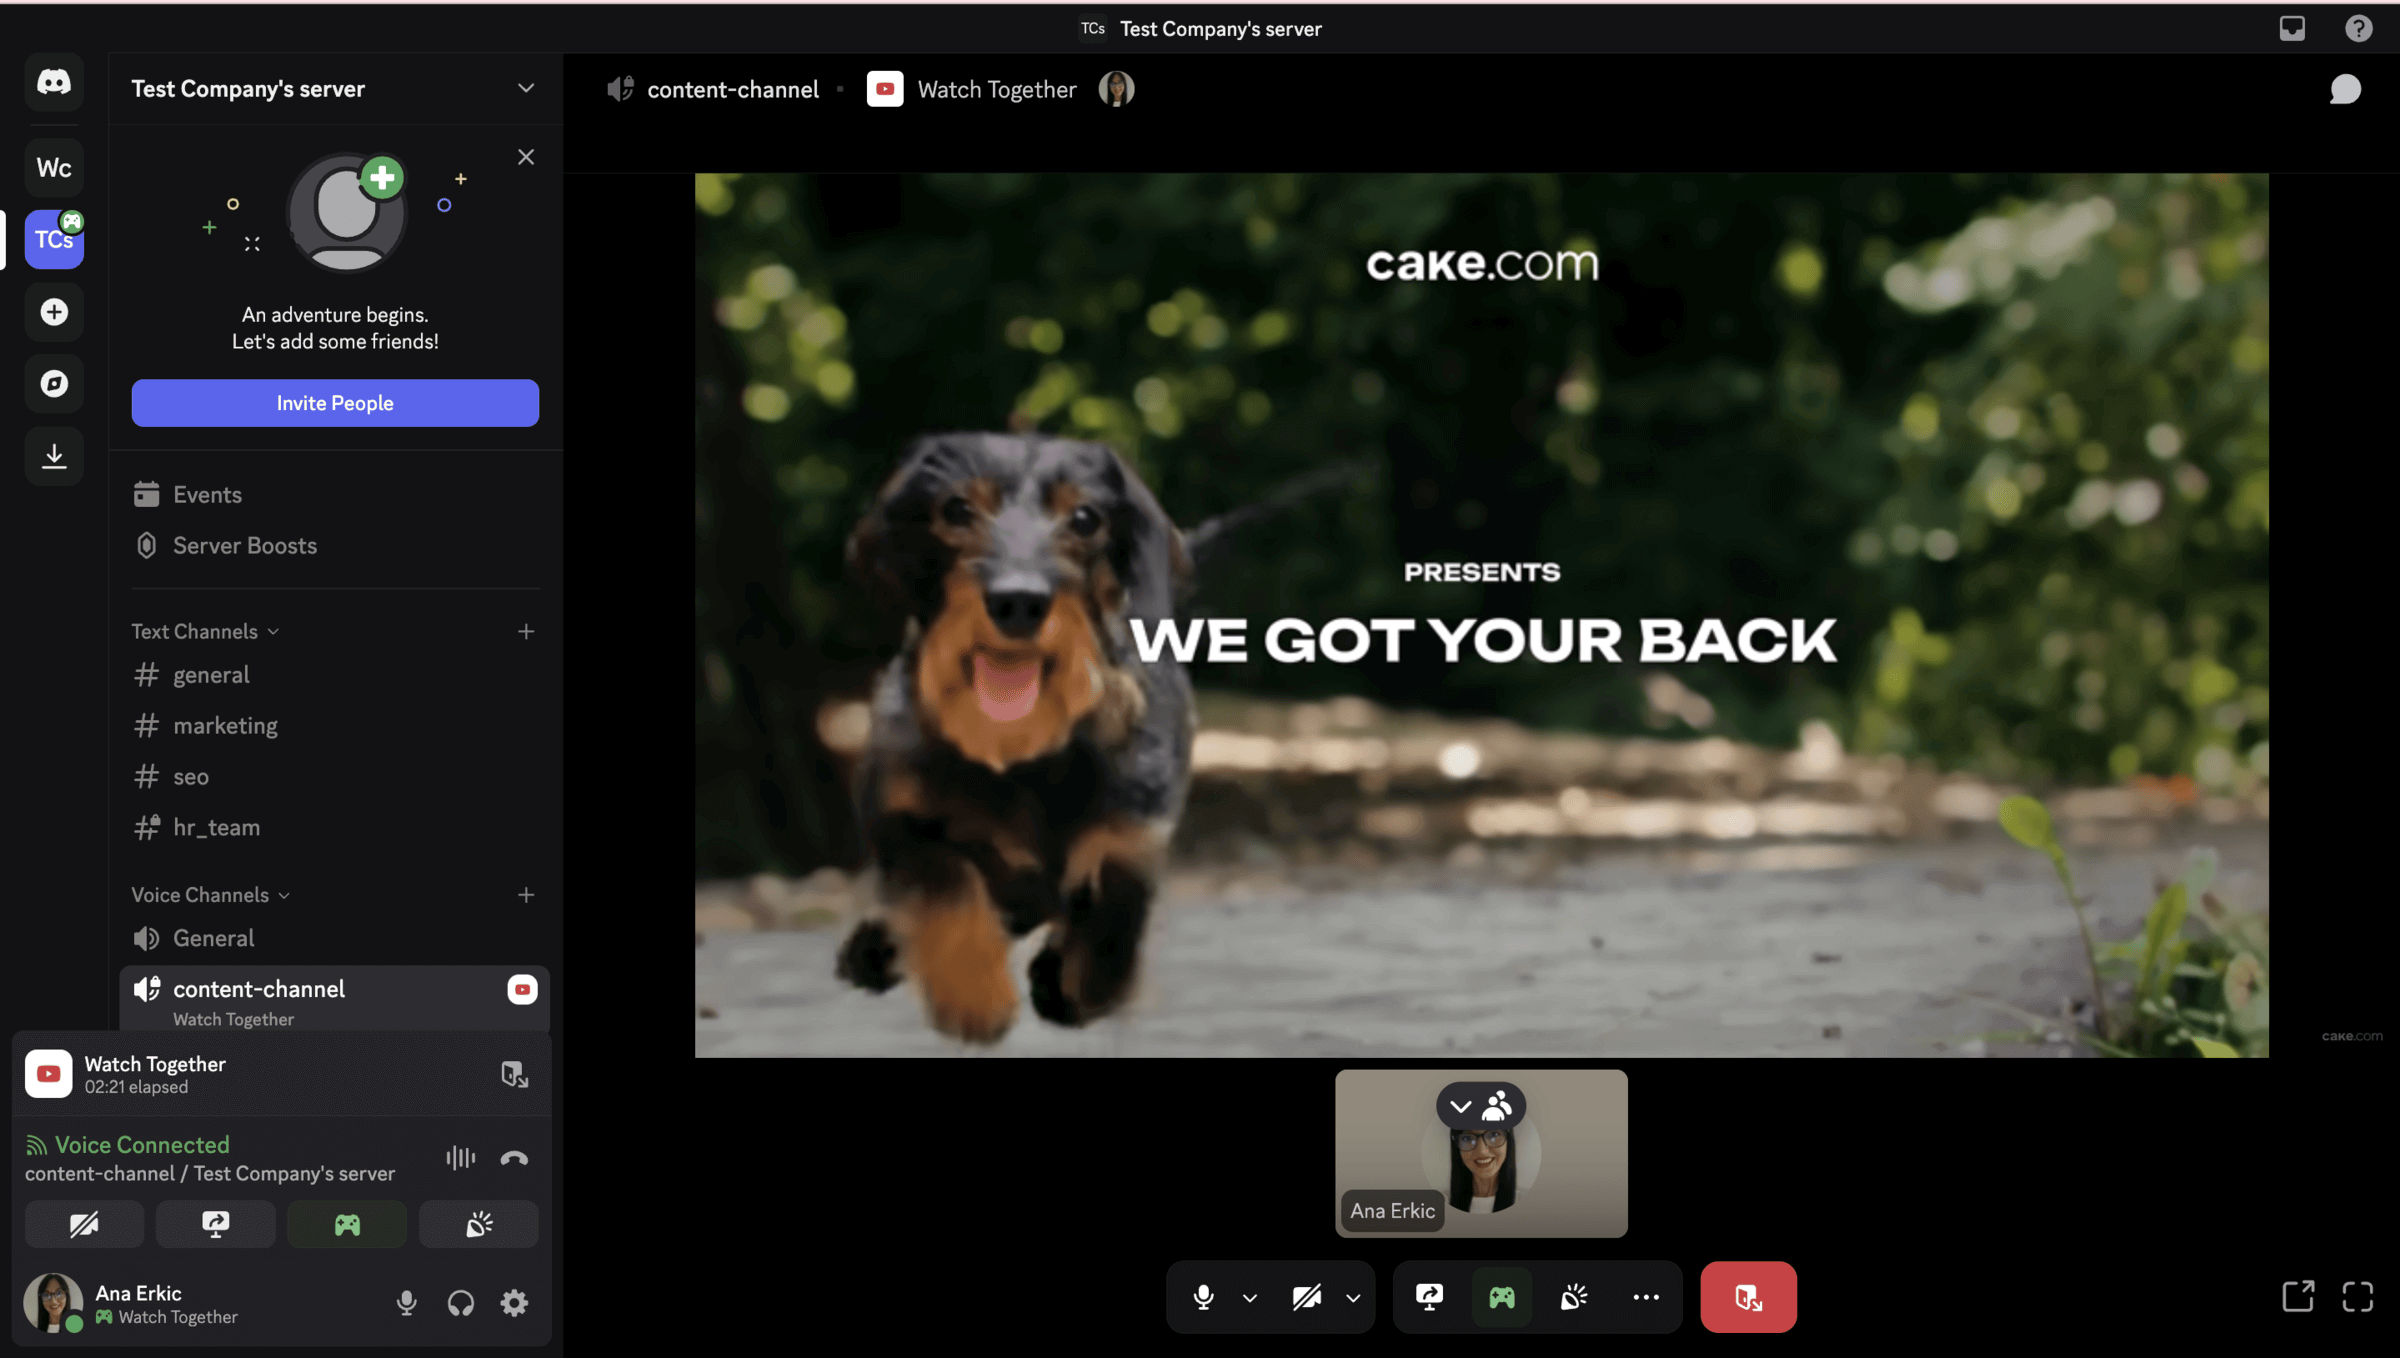Click the Watch Together elapsed activity panel
Viewport: 2400px width, 1358px height.
click(282, 1074)
